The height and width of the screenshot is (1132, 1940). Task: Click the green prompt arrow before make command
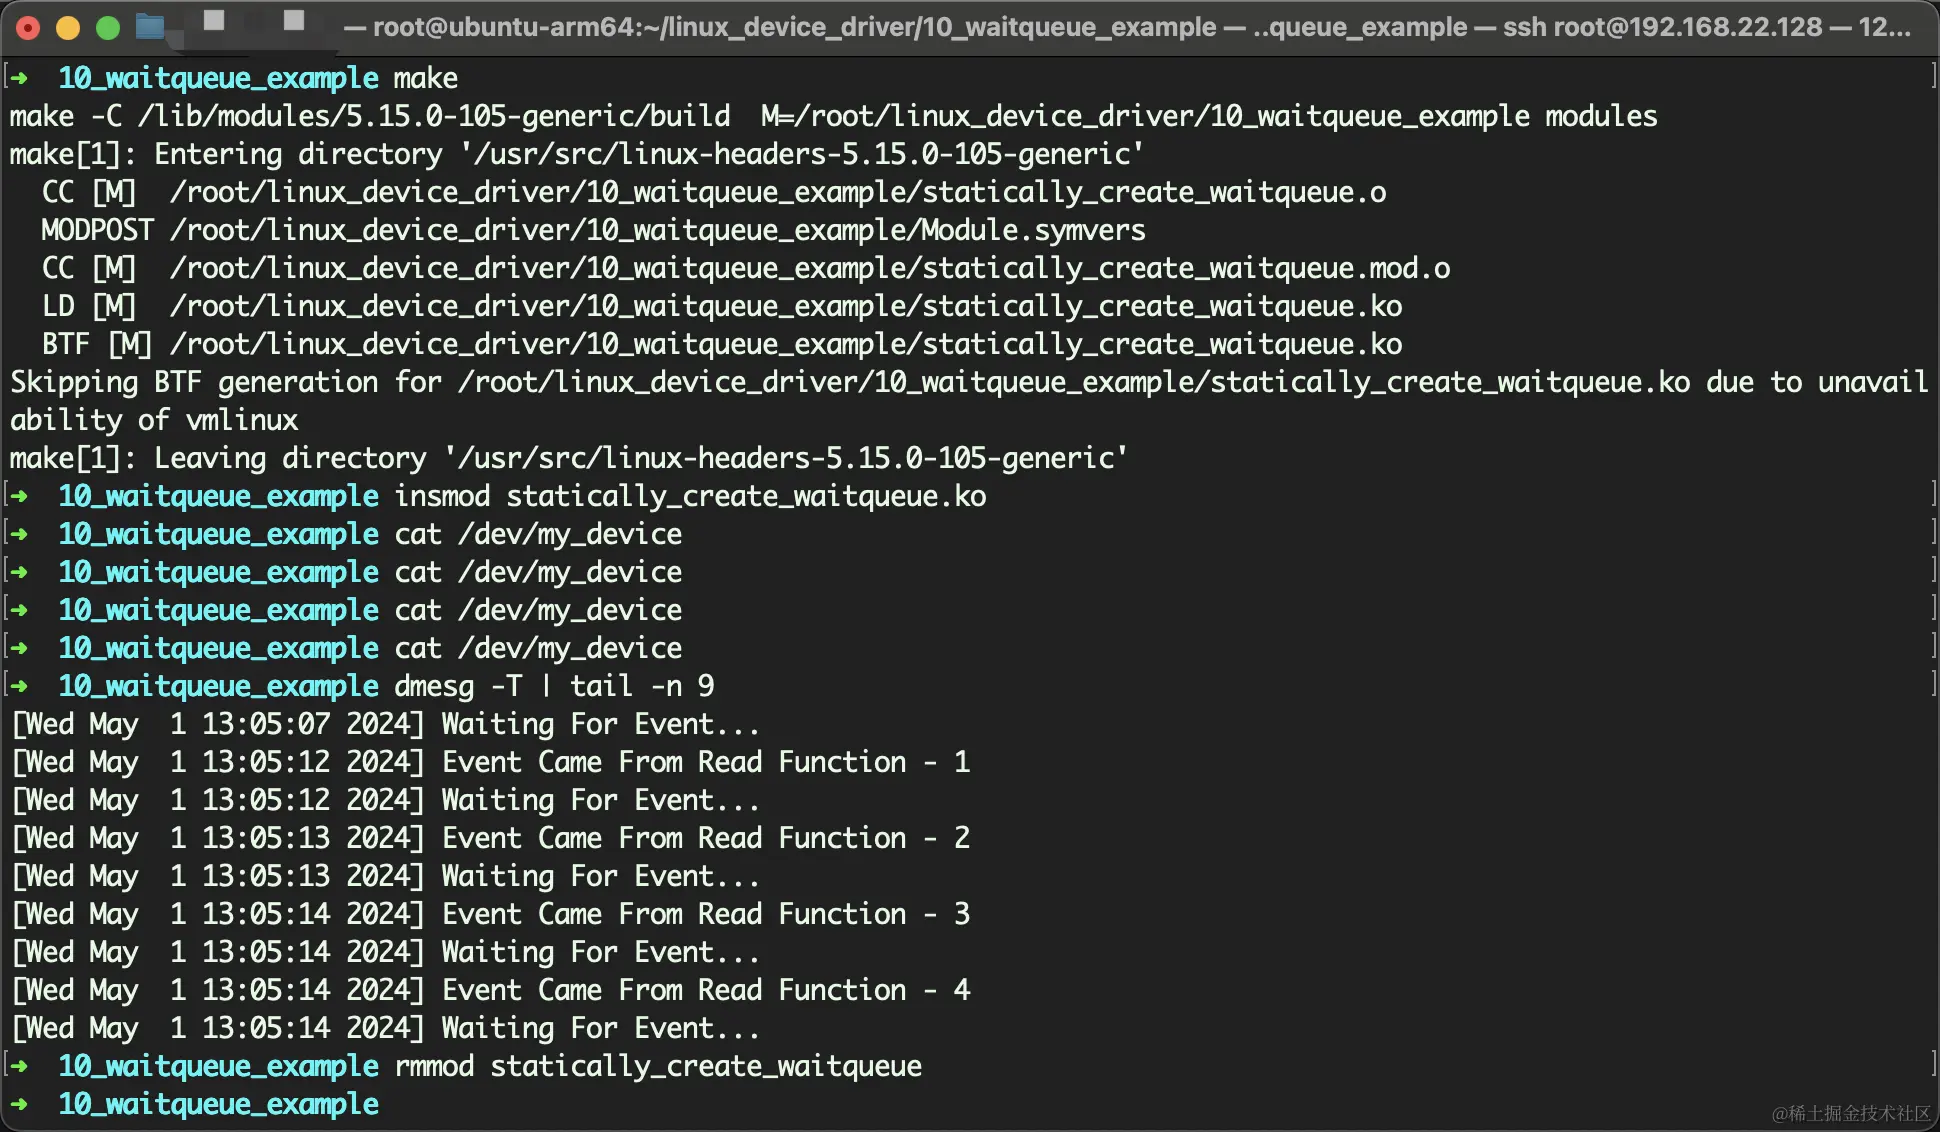[x=18, y=78]
